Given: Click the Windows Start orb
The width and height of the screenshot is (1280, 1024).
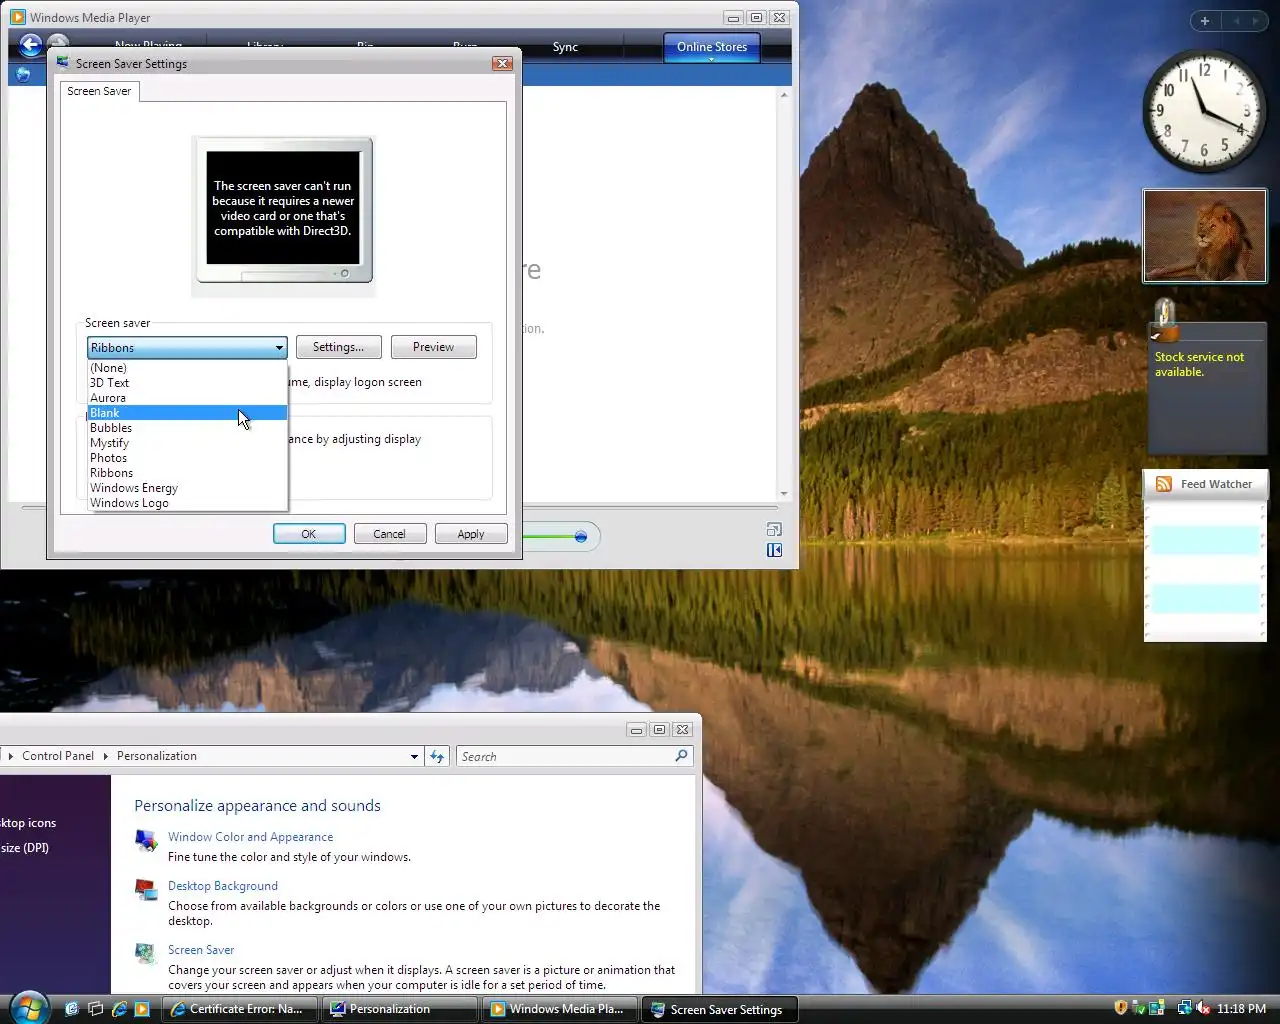Looking at the screenshot, I should point(28,1006).
